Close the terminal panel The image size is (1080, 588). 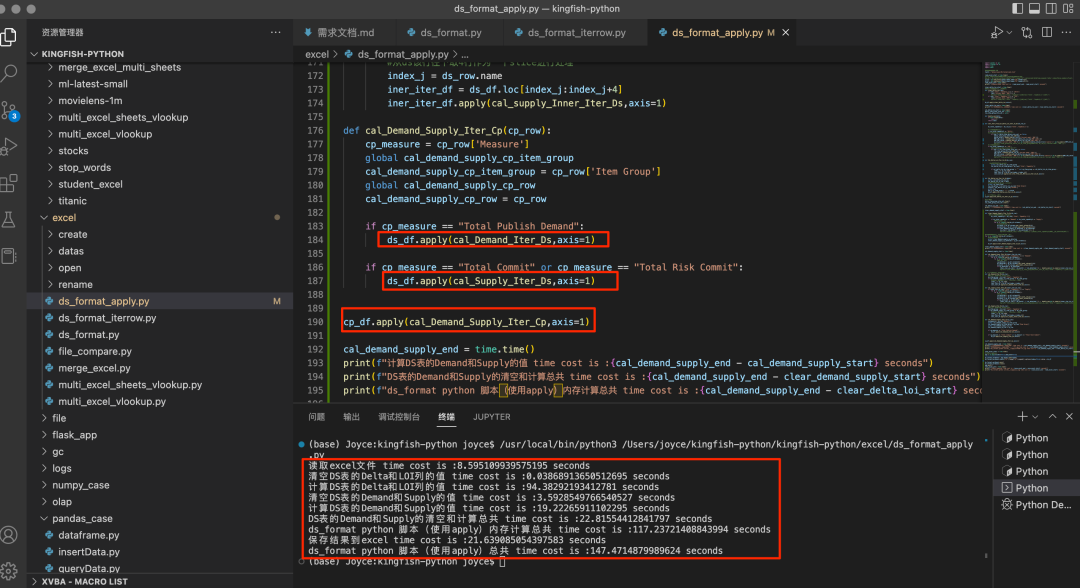[1069, 417]
